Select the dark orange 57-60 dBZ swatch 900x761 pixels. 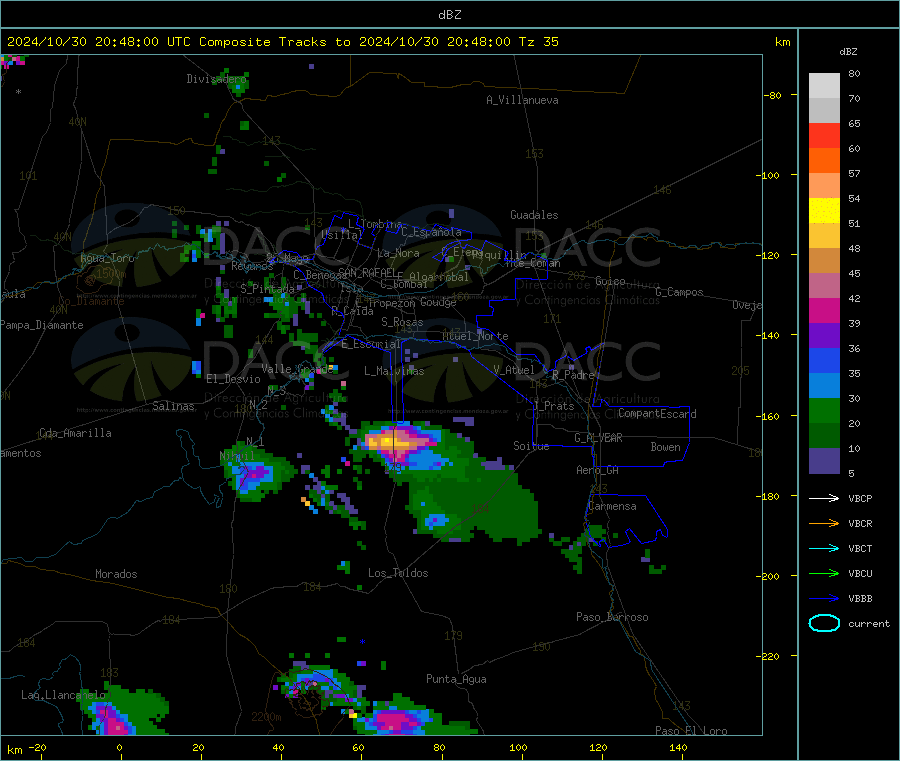click(x=824, y=161)
